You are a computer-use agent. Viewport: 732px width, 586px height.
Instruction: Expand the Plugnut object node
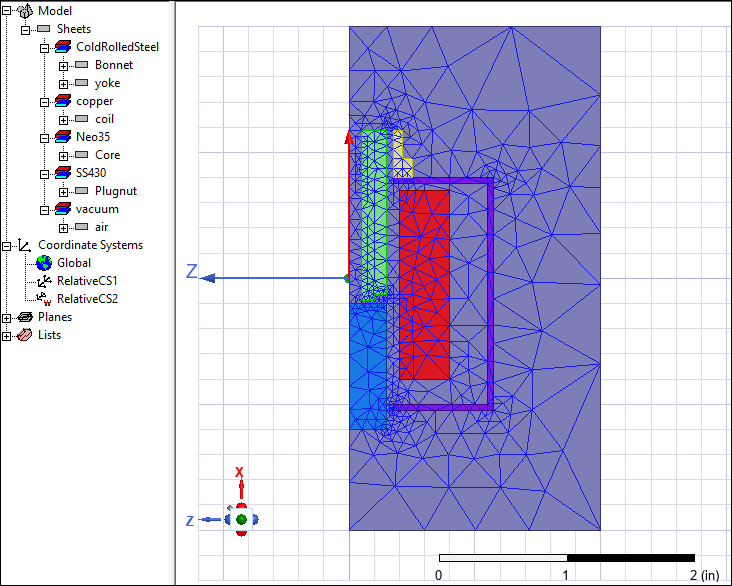click(63, 192)
